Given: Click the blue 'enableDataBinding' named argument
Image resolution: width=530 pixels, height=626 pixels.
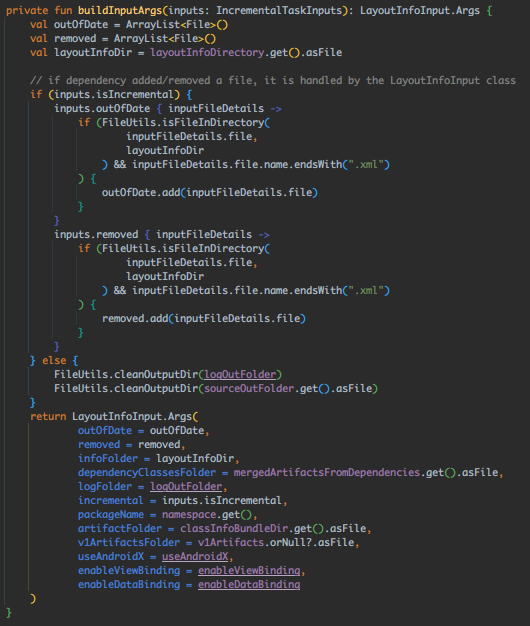Looking at the screenshot, I should [x=129, y=584].
